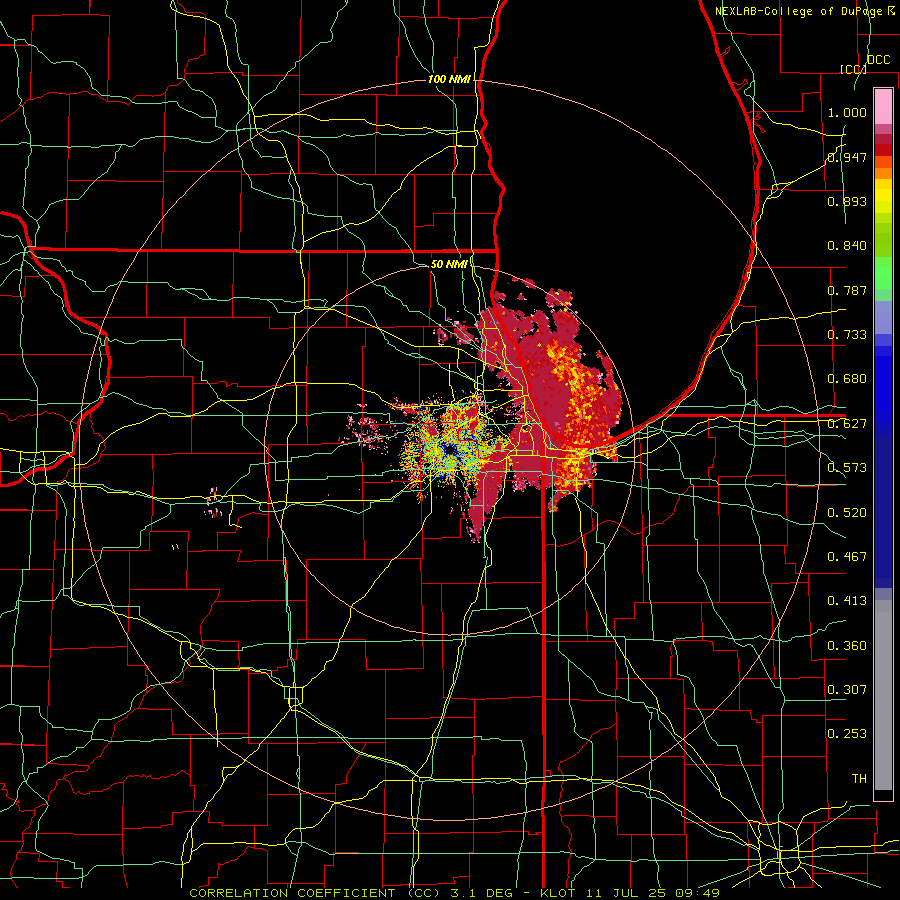Click the "DCC" label above the color scale

pyautogui.click(x=878, y=59)
